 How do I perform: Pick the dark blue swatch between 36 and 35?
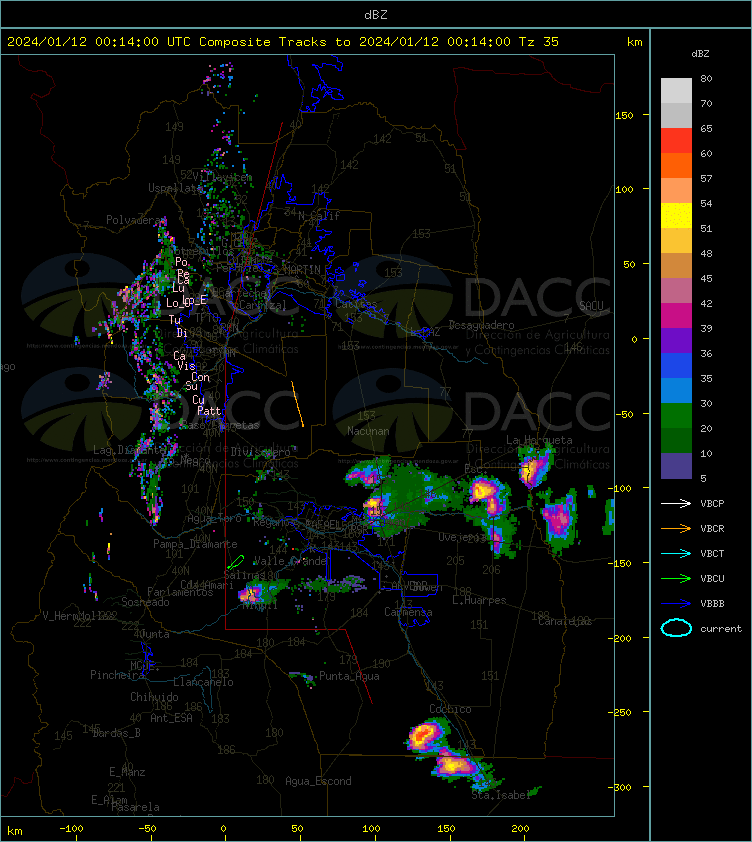click(x=676, y=366)
